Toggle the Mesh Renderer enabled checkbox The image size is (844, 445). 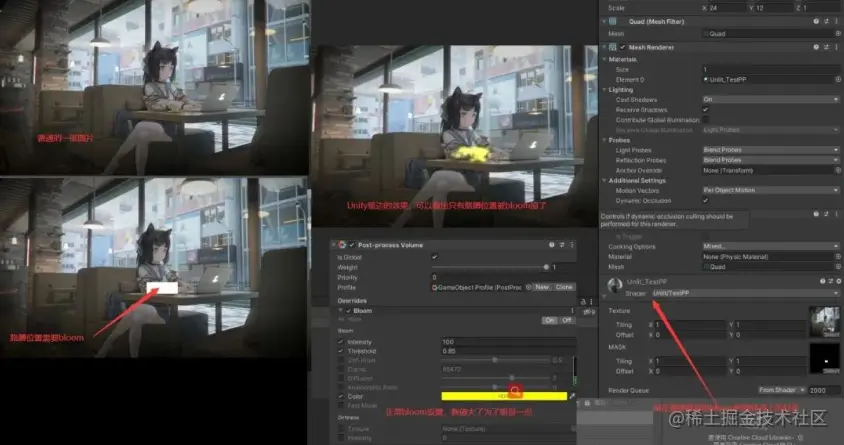tap(623, 47)
